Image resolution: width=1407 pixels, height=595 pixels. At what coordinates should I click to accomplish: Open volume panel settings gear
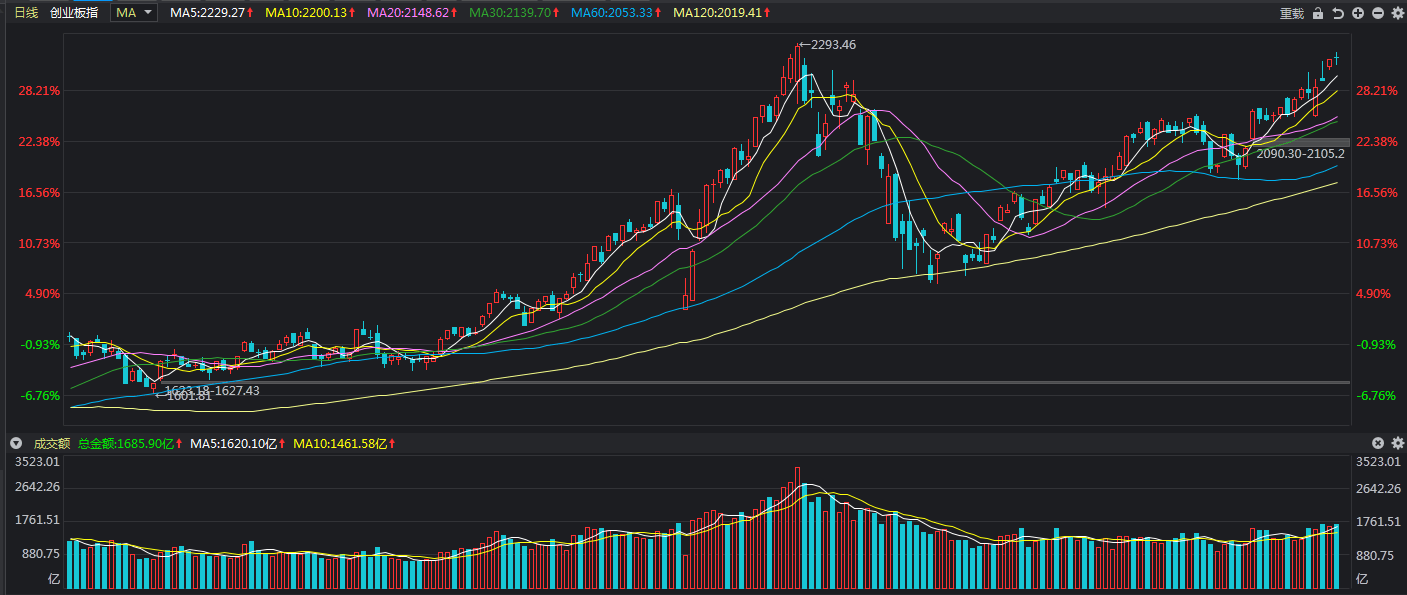(1397, 443)
